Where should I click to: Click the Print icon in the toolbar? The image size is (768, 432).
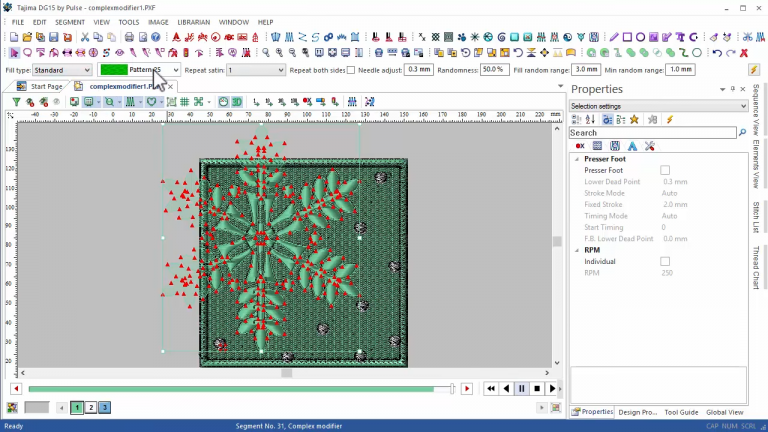[129, 37]
